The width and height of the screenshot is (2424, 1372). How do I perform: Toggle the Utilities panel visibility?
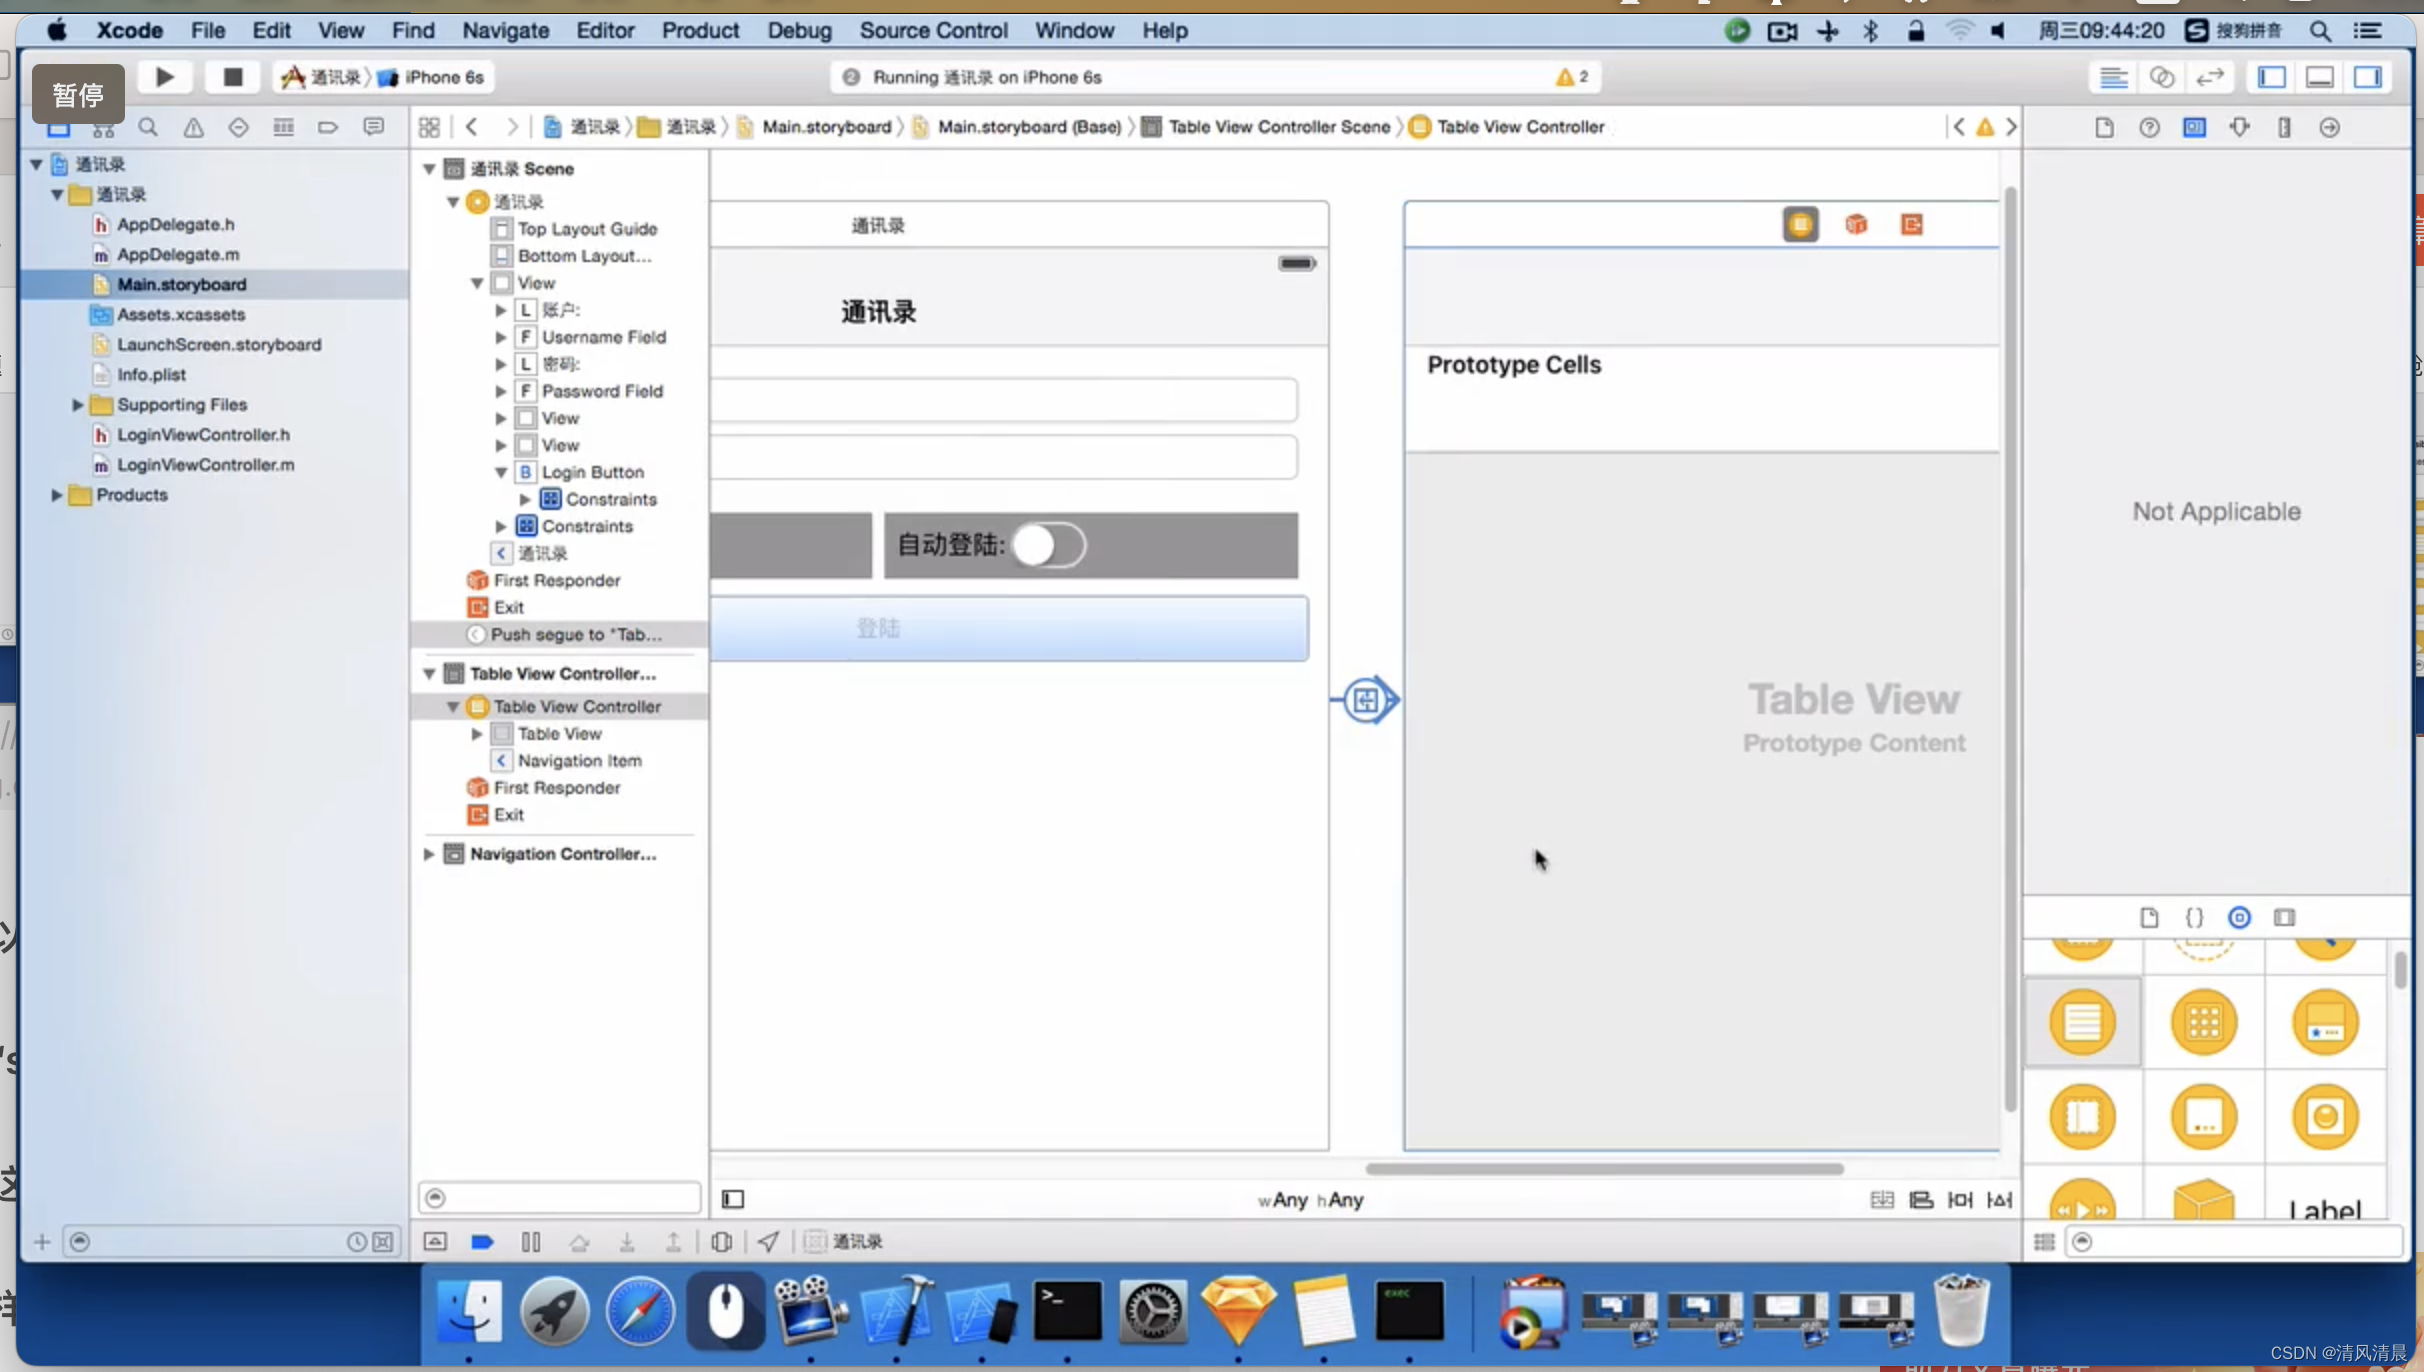[2368, 77]
